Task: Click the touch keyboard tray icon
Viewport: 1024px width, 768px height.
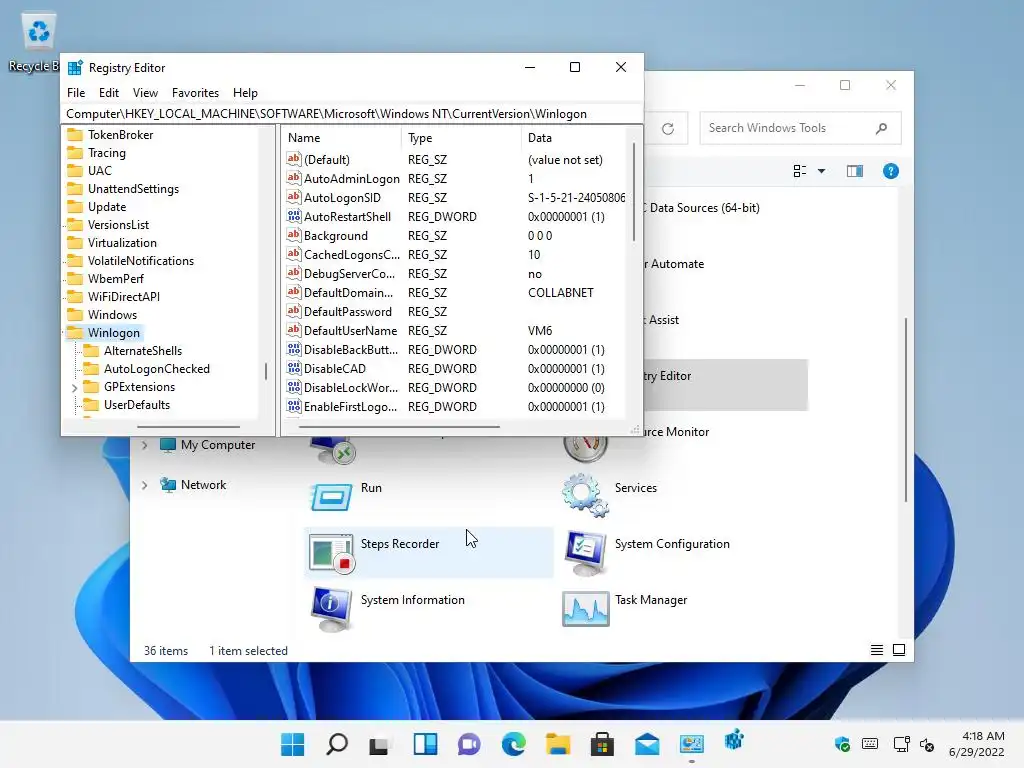Action: coord(870,744)
